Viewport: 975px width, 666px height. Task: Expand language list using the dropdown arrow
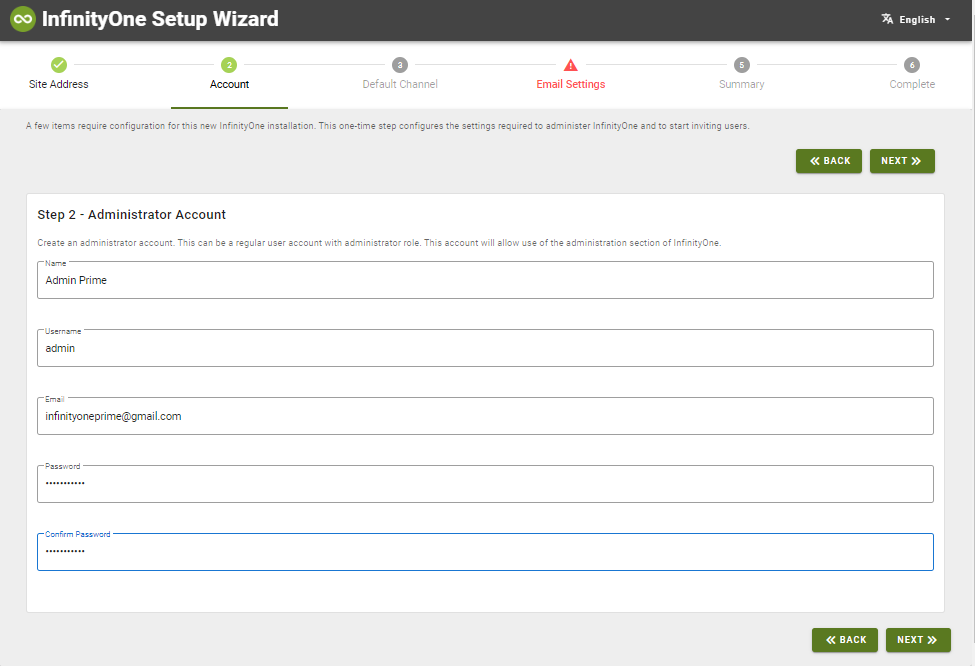tap(948, 19)
